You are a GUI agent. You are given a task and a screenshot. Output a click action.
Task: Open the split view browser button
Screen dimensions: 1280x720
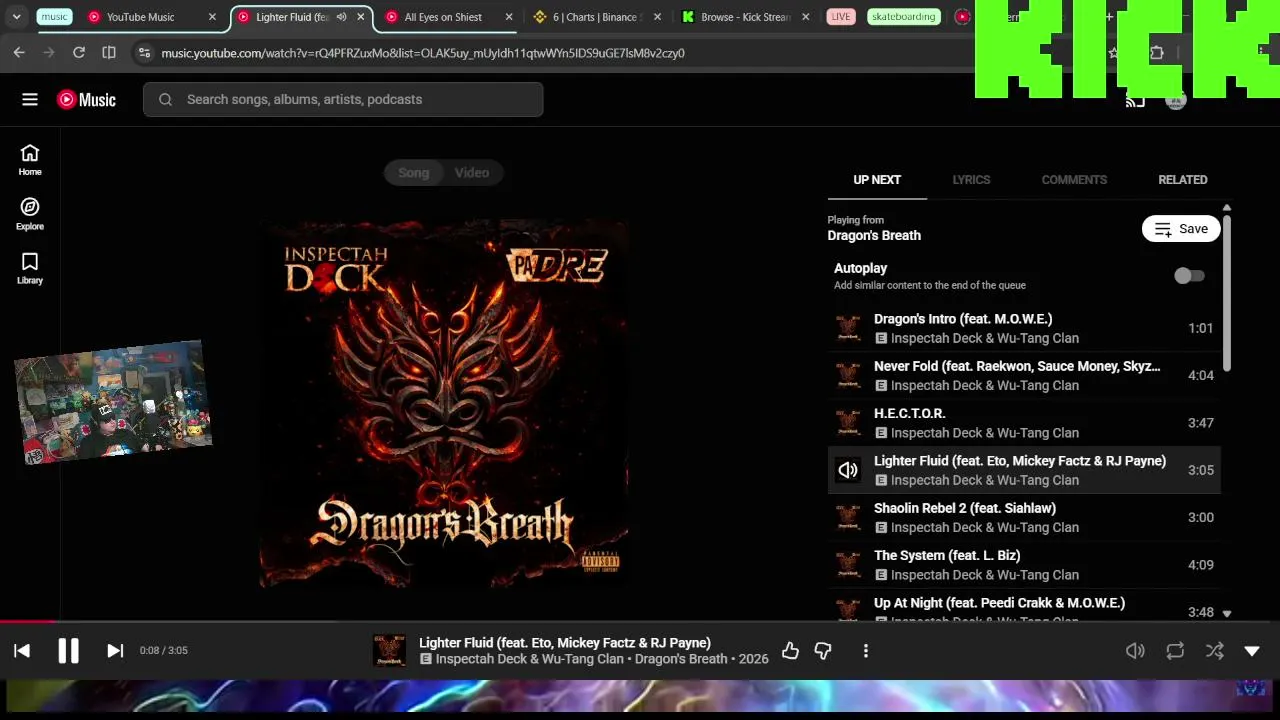(109, 52)
